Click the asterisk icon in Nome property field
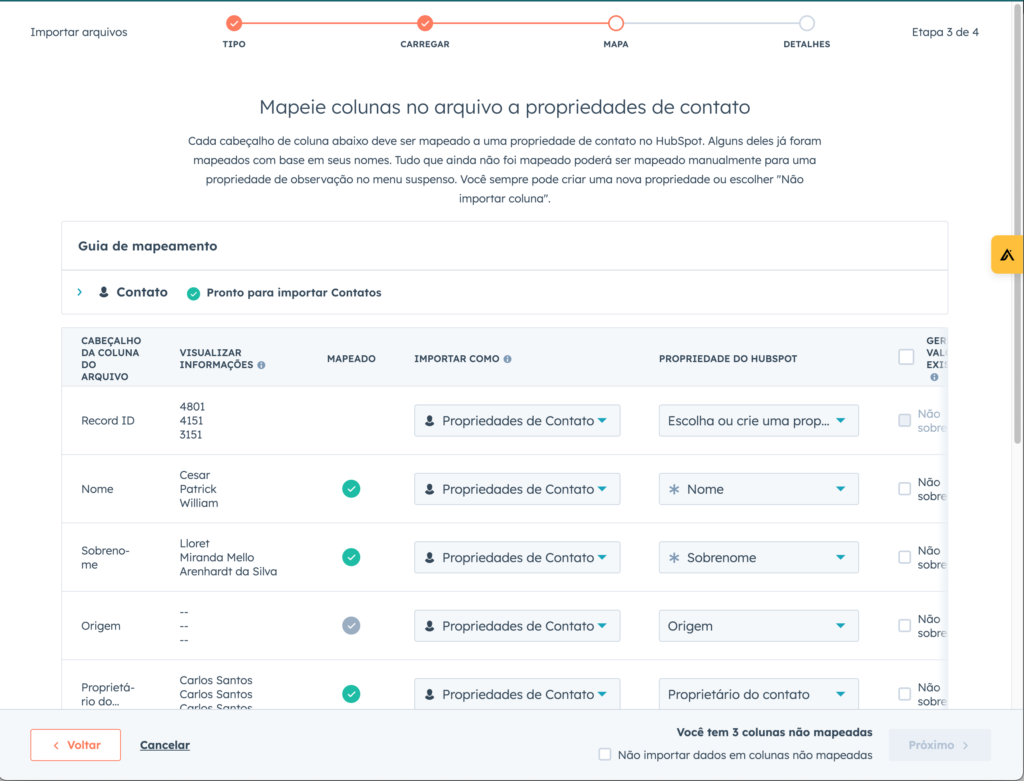 675,489
